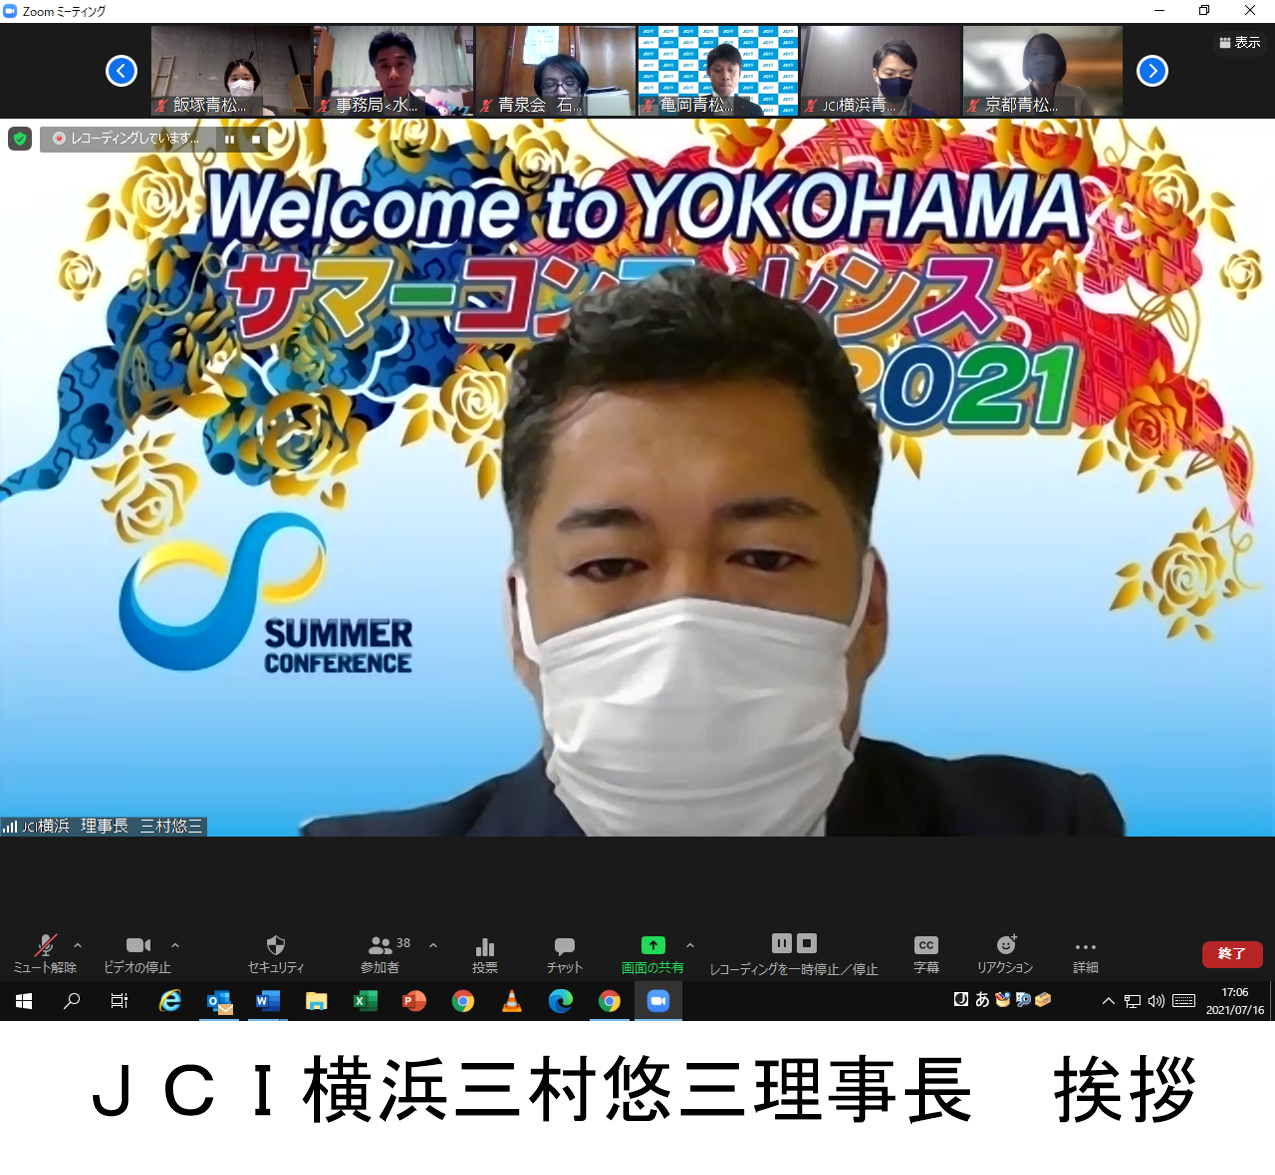
Task: Expand video options arrow beside ビデオの停止
Action: click(175, 945)
